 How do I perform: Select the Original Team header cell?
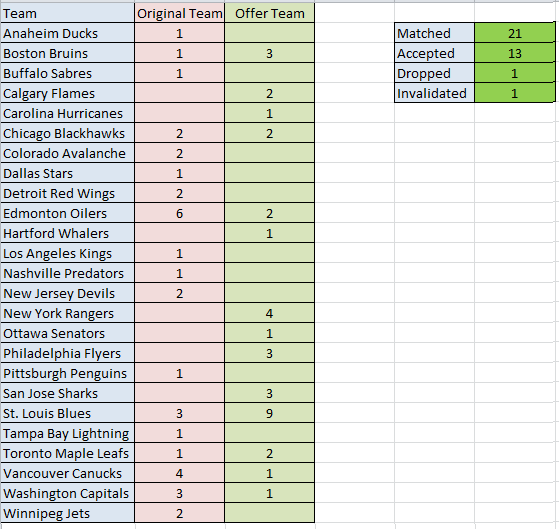(180, 14)
